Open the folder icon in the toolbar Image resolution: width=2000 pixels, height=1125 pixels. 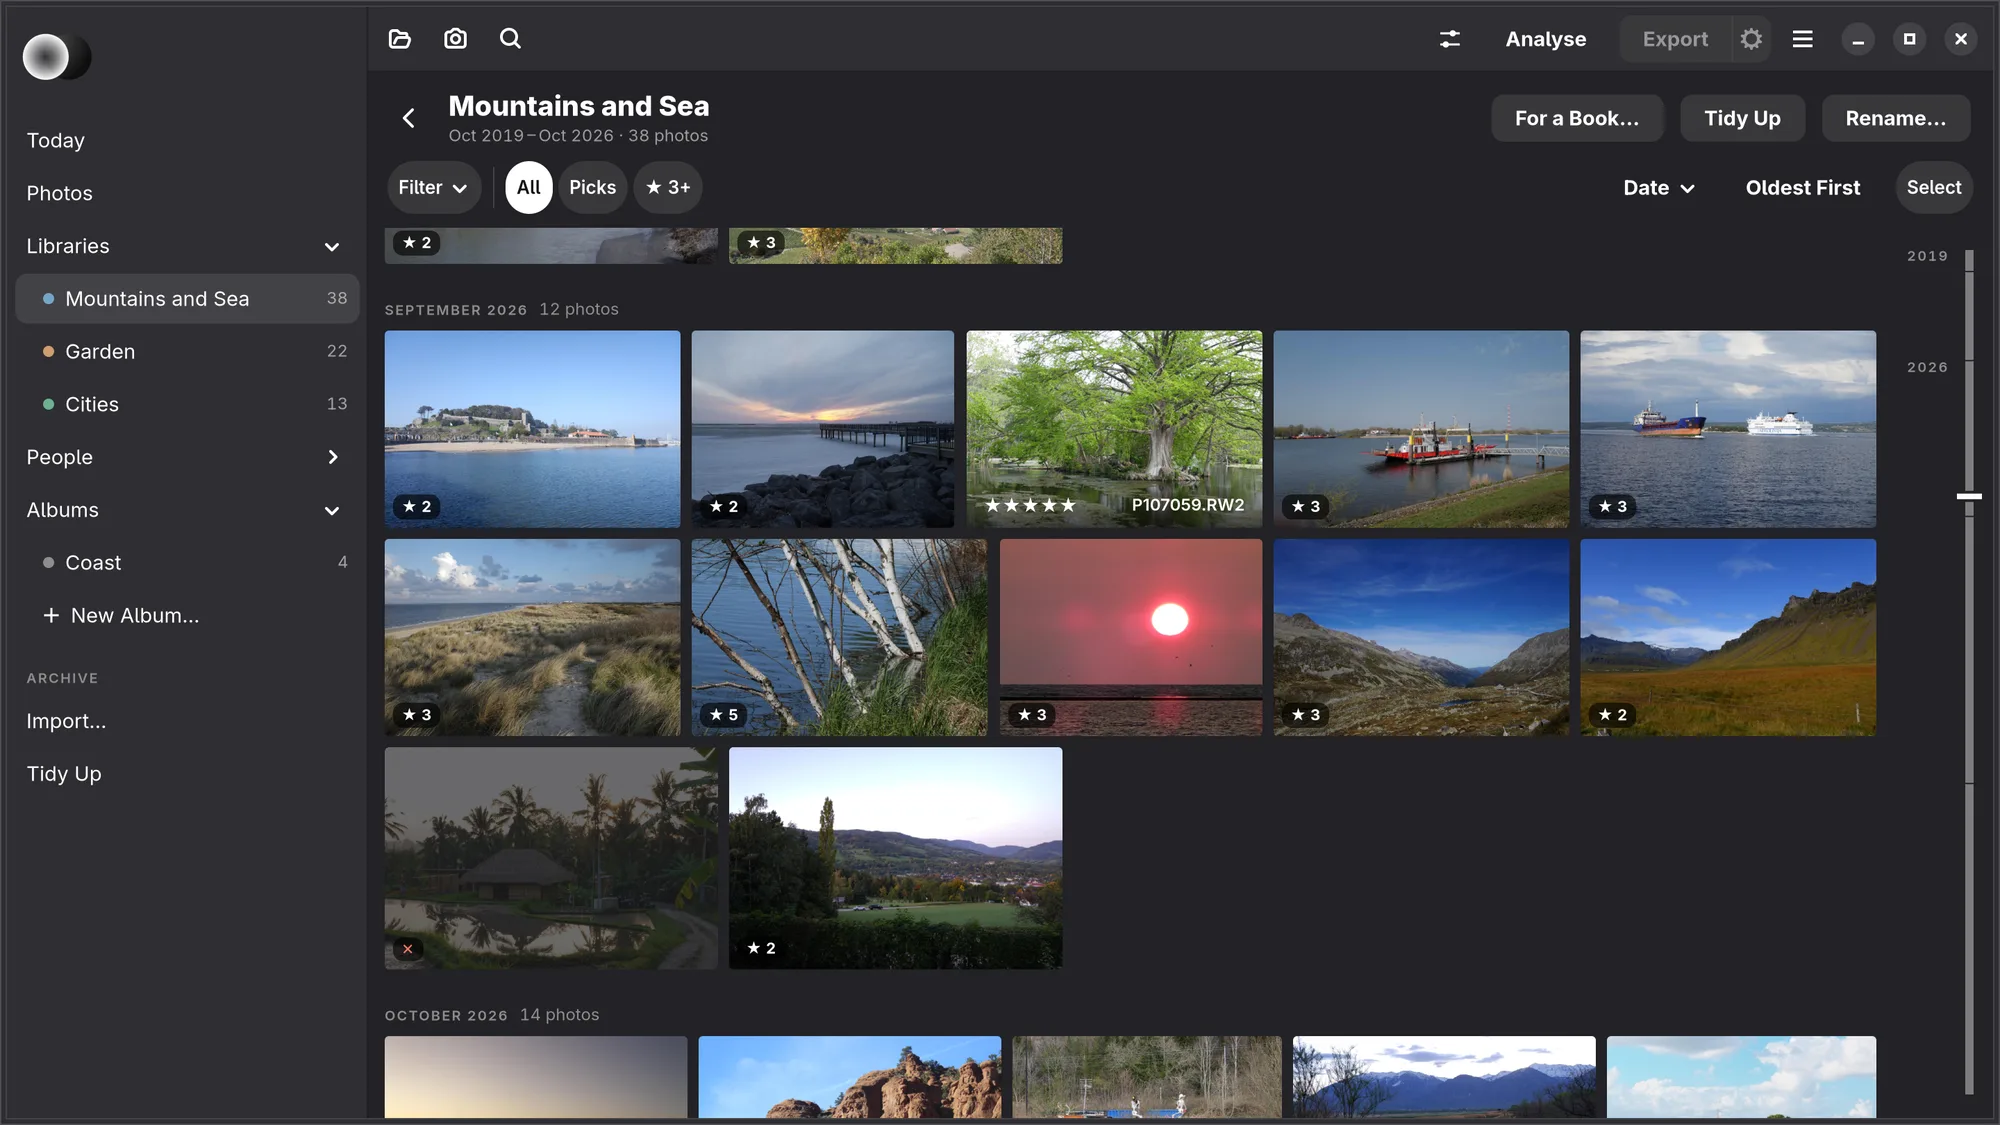coord(400,39)
